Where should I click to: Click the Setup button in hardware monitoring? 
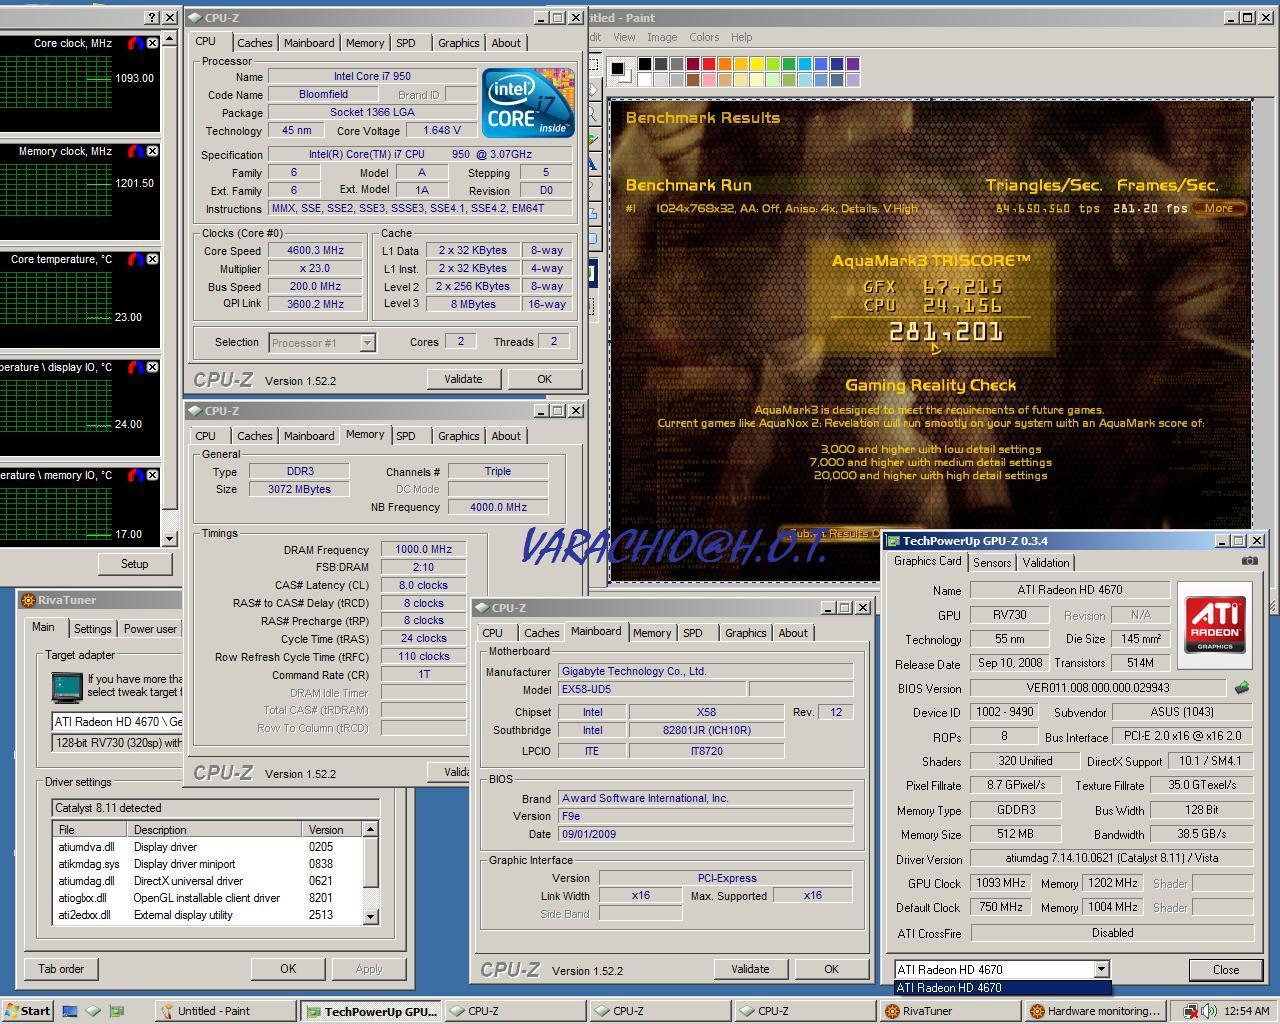(134, 564)
